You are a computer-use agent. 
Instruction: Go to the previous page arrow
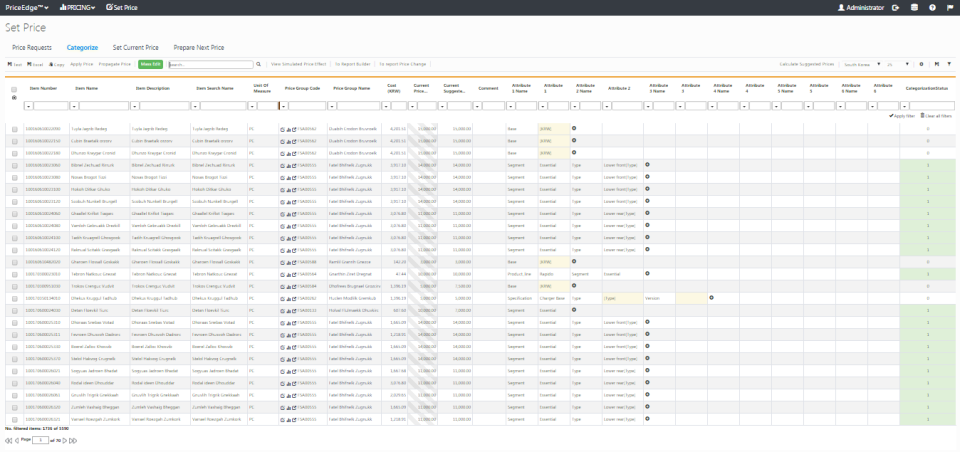point(17,440)
